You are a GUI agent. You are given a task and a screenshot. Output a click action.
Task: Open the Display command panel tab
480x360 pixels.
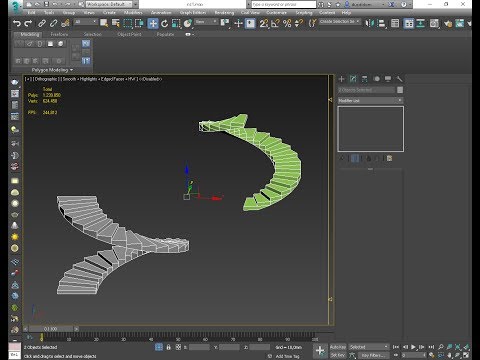pos(388,79)
